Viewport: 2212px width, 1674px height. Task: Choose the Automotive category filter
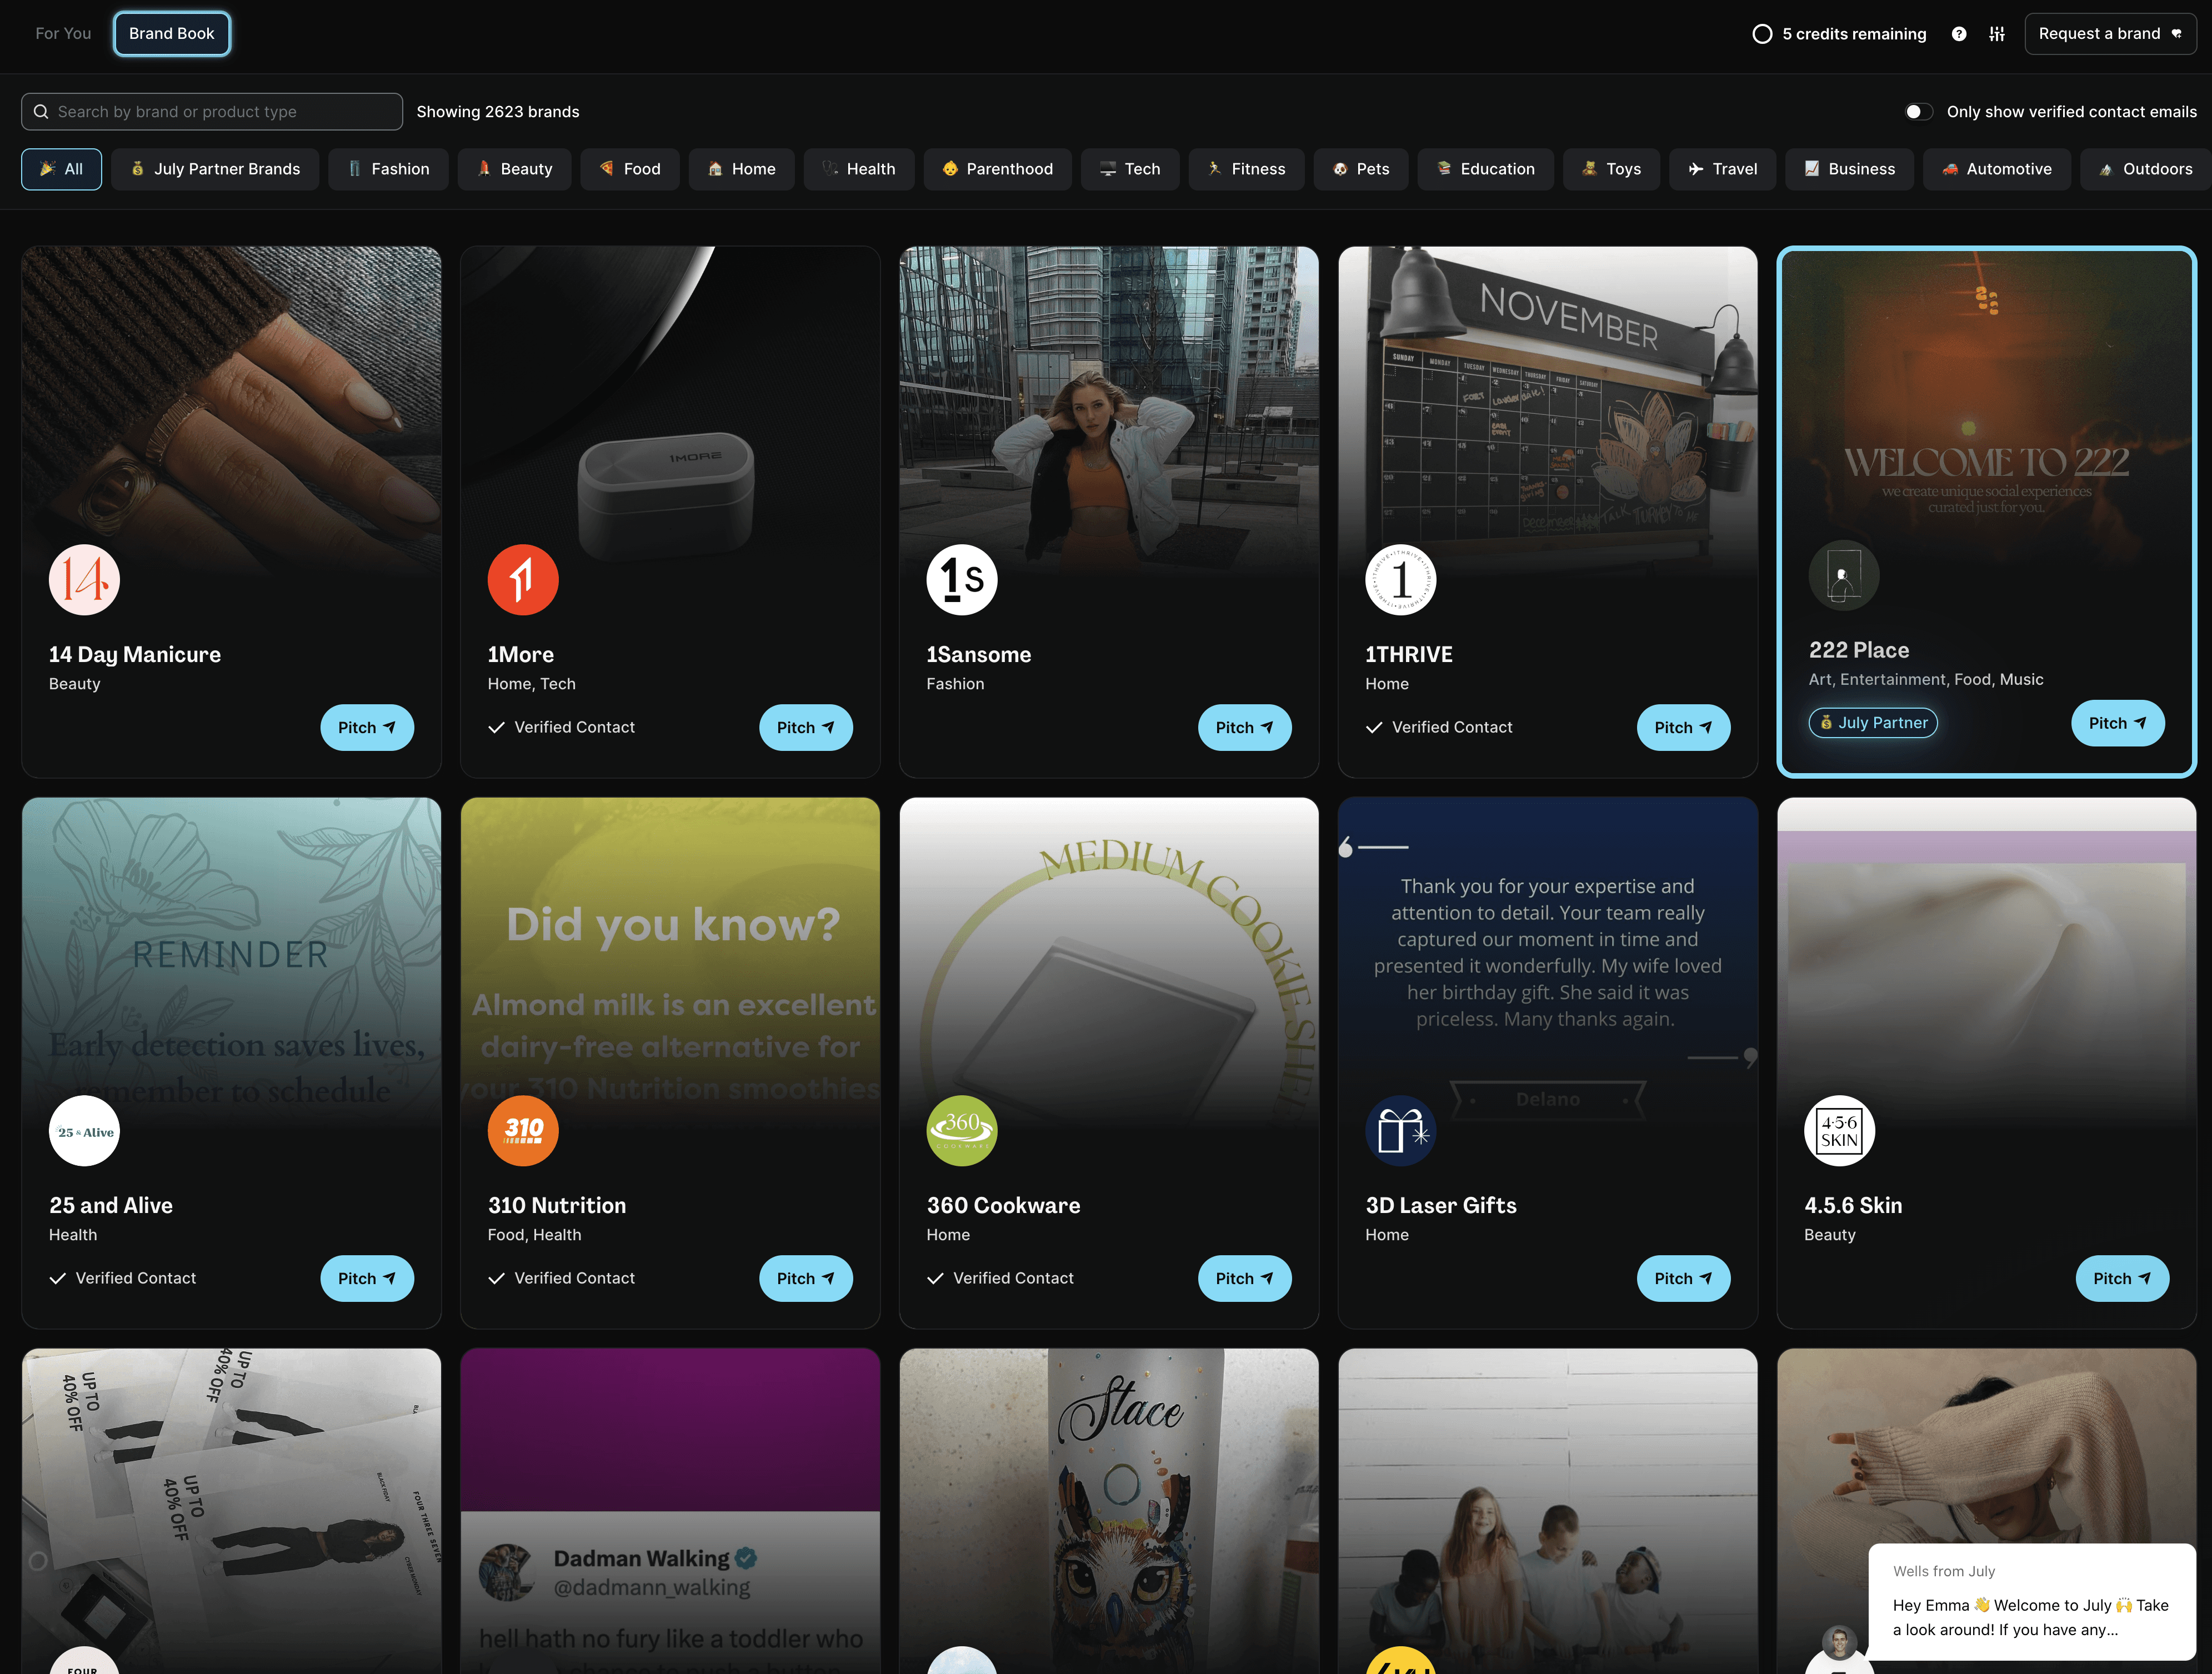pos(1996,169)
